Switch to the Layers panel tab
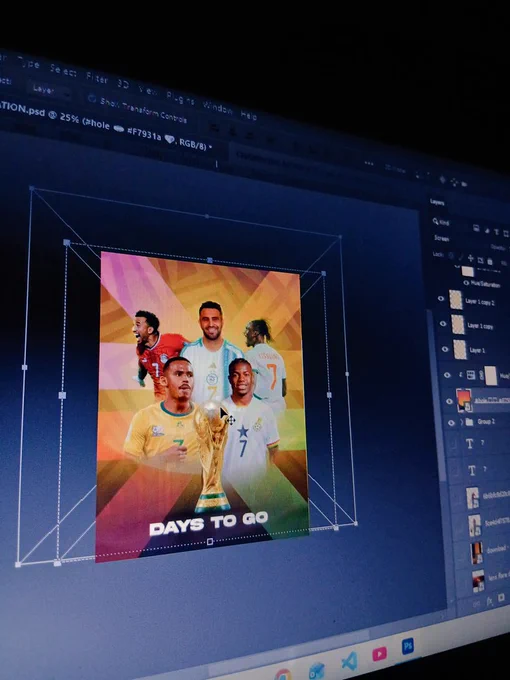 point(437,202)
